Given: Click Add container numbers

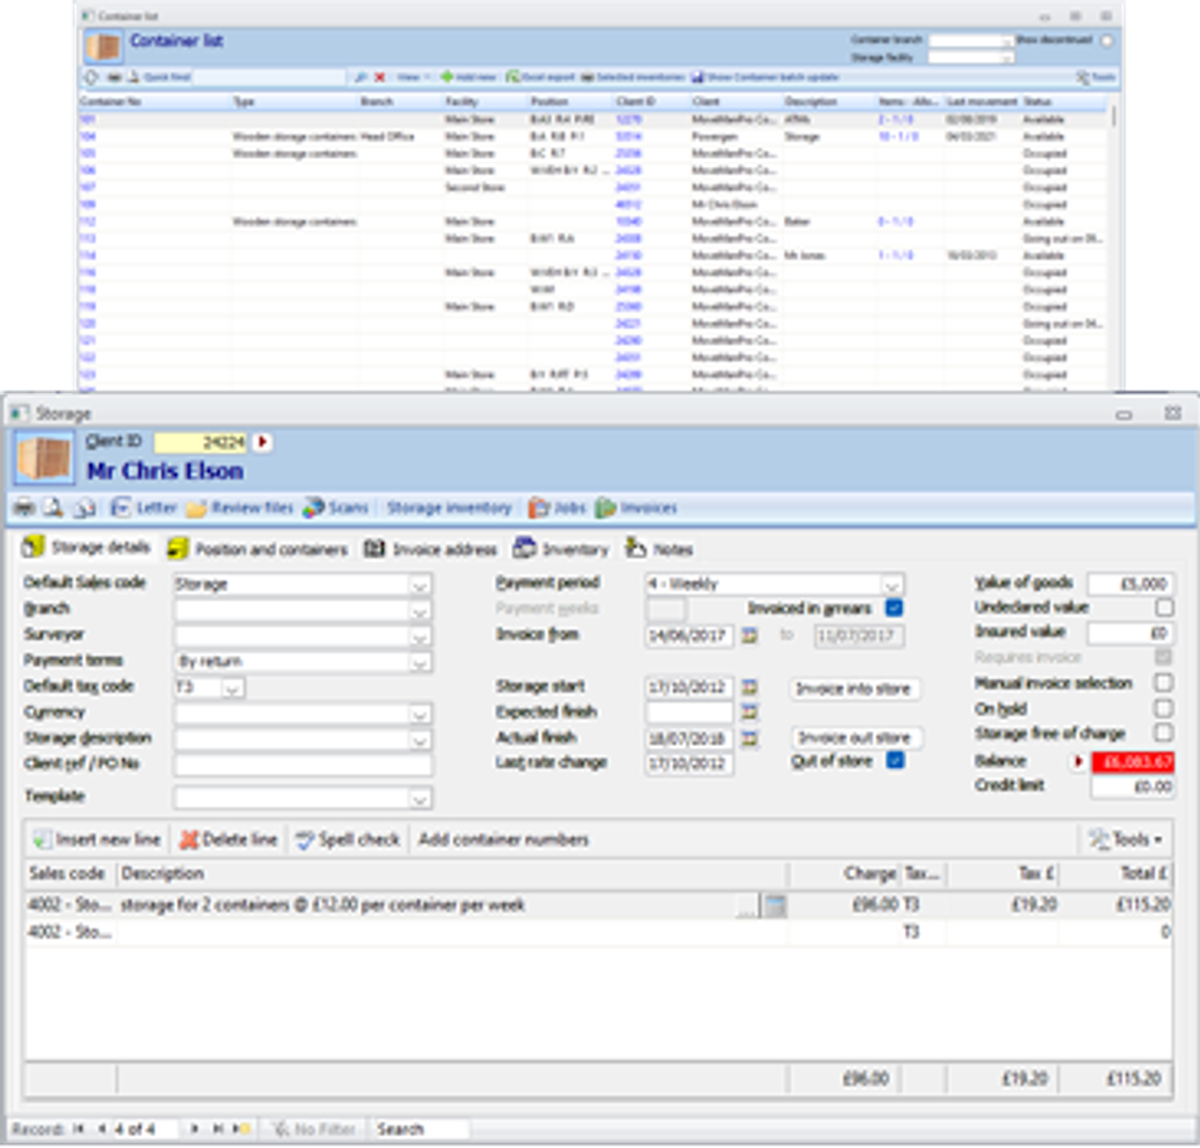Looking at the screenshot, I should pyautogui.click(x=503, y=840).
